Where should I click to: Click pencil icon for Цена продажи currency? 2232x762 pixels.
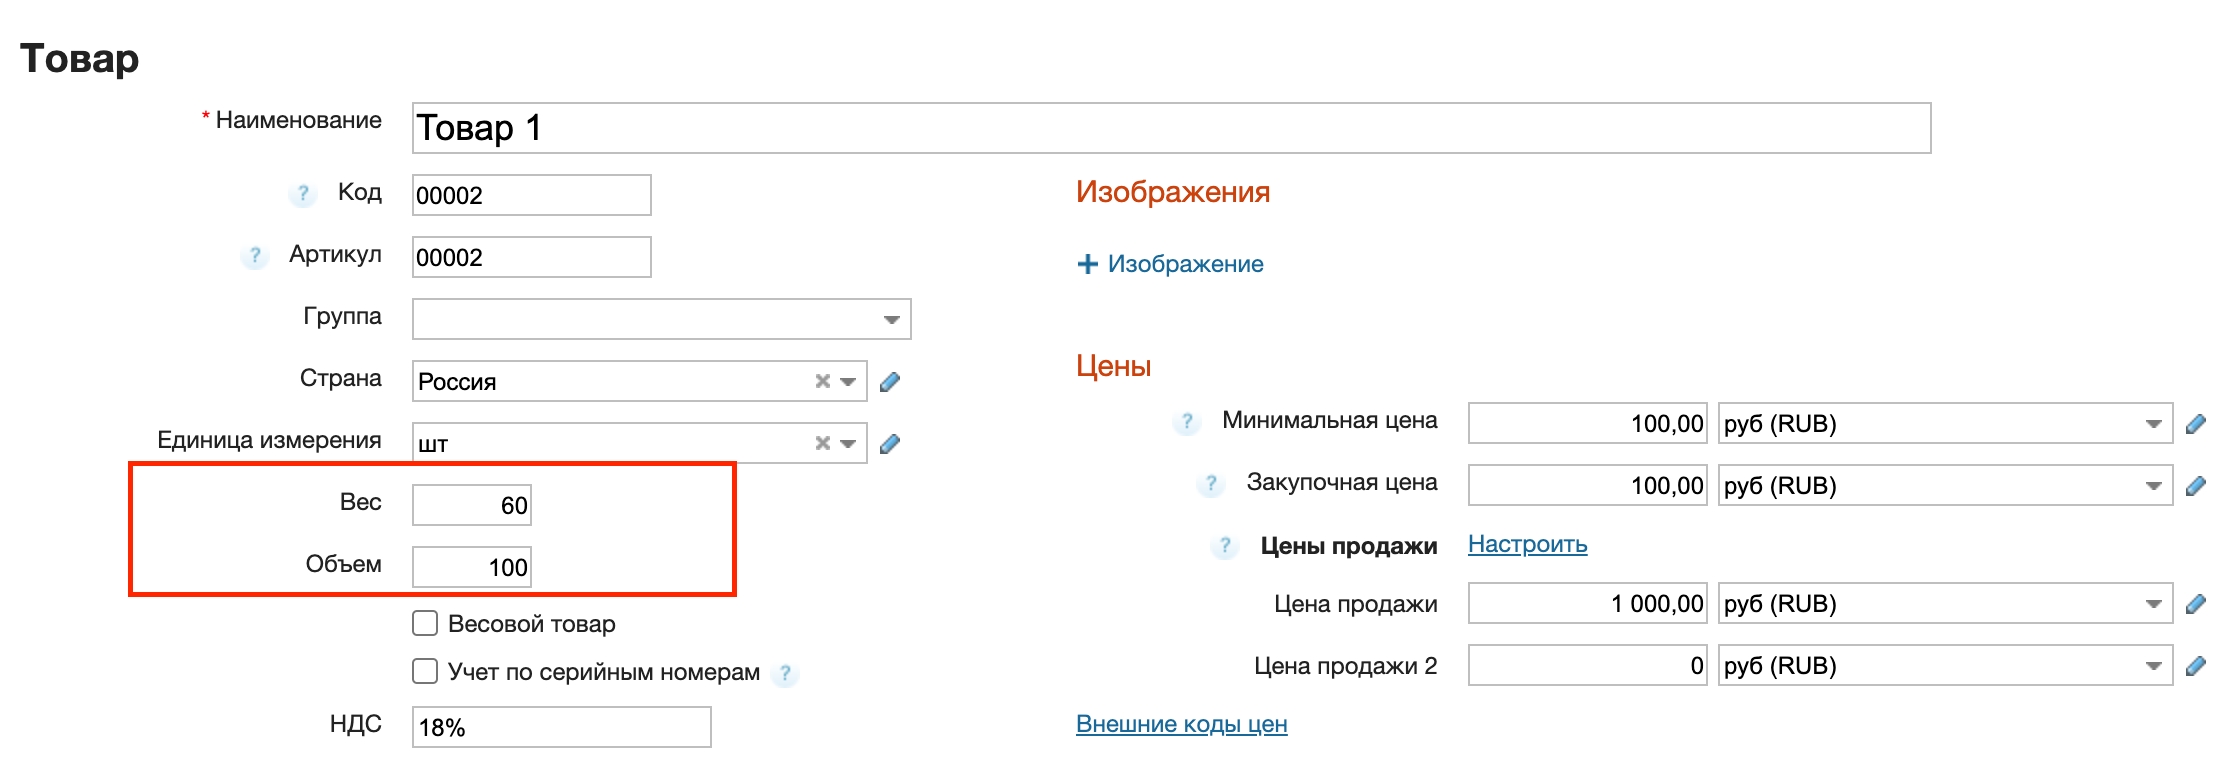[2195, 604]
